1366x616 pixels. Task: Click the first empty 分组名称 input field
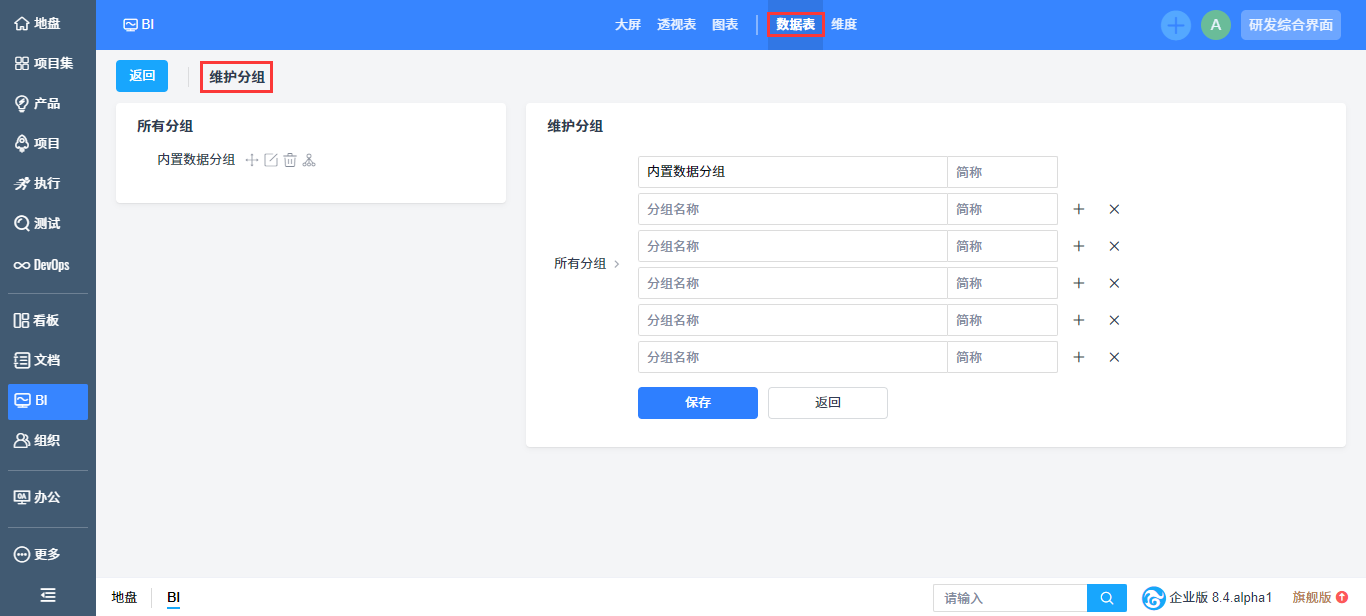click(x=792, y=209)
